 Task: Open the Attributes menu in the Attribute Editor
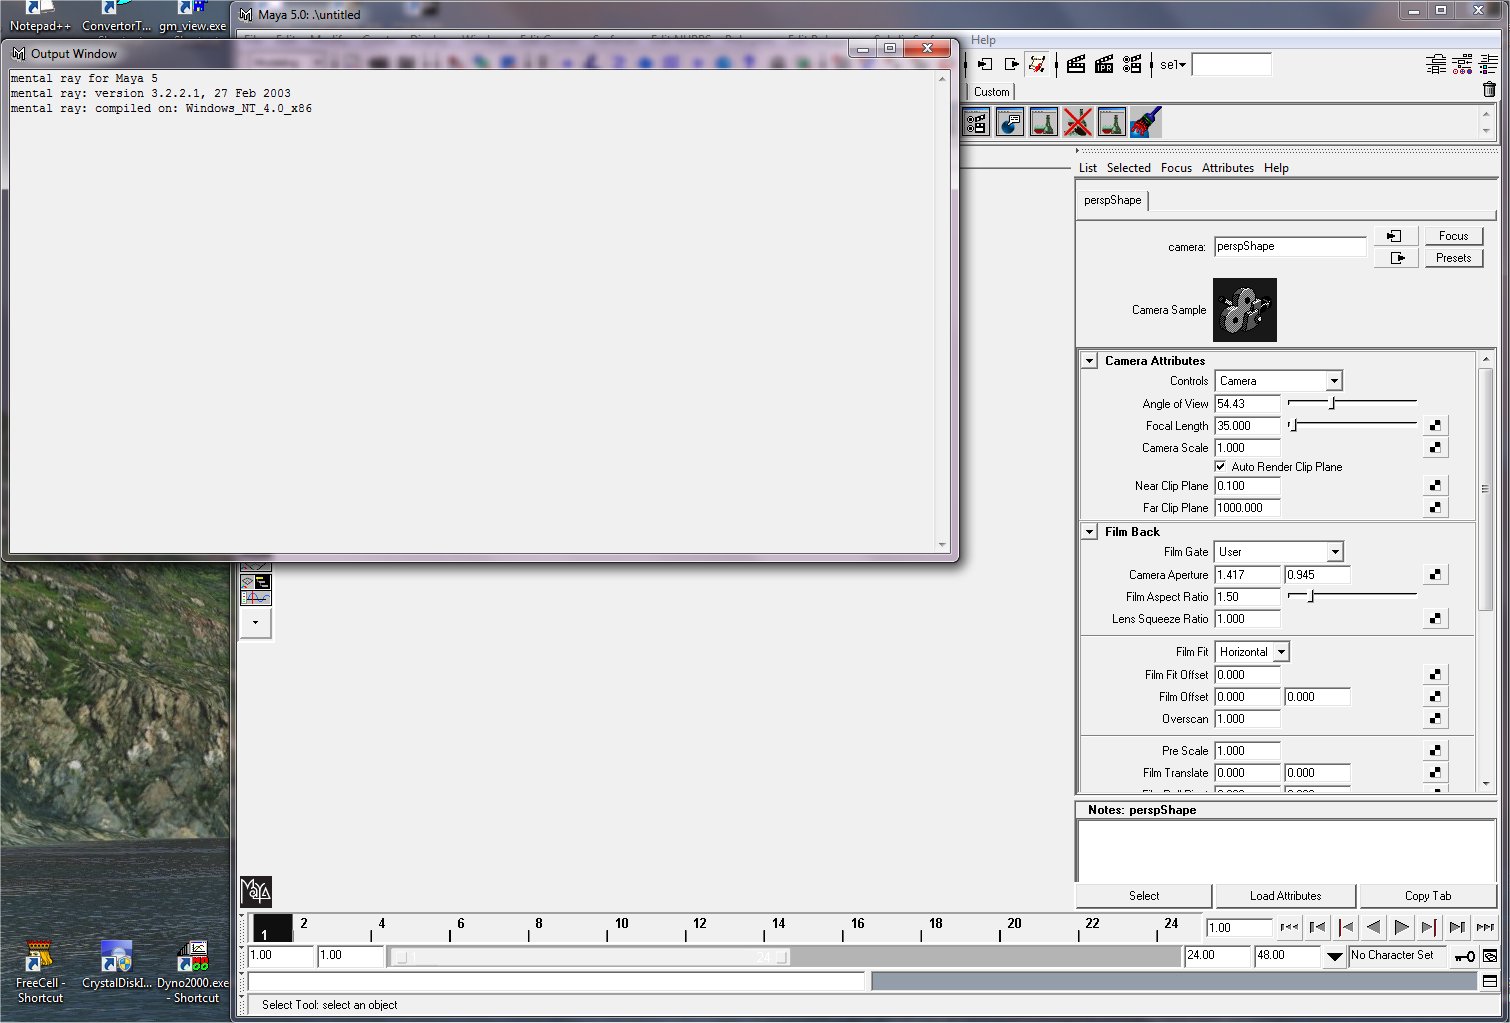1227,168
